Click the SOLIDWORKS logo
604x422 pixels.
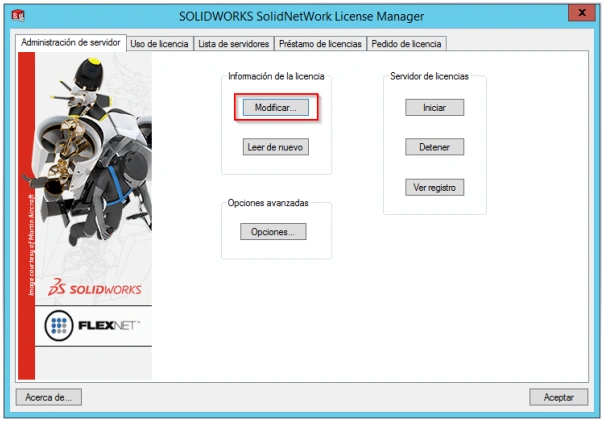(95, 288)
